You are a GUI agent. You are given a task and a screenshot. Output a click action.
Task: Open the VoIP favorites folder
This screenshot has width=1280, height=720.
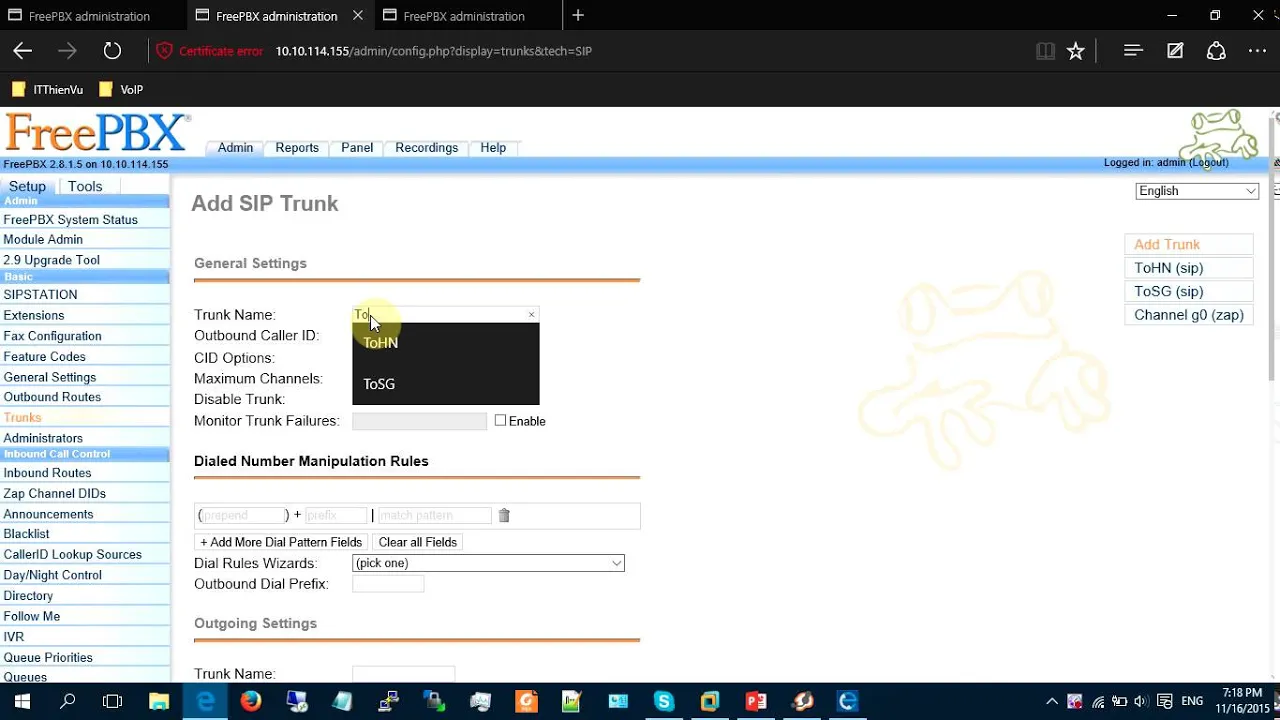tap(121, 89)
